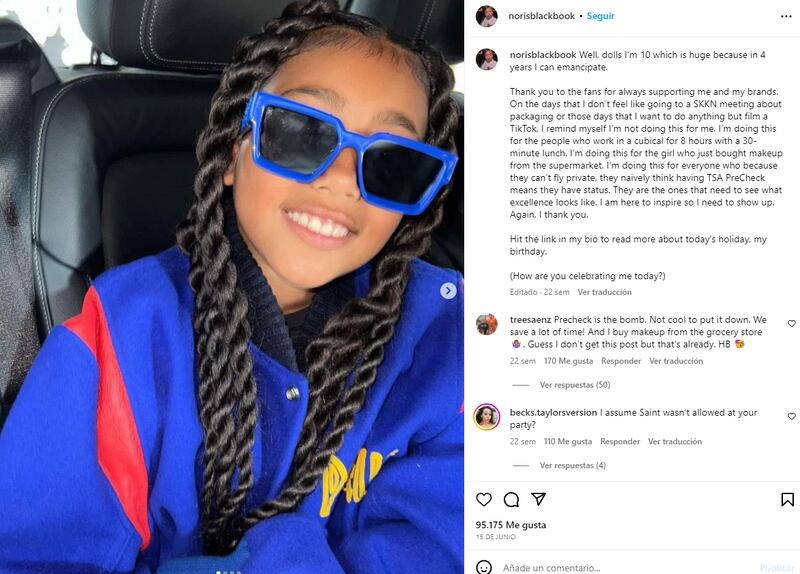View treesaenz's profile avatar
This screenshot has width=800, height=574.
tap(486, 325)
